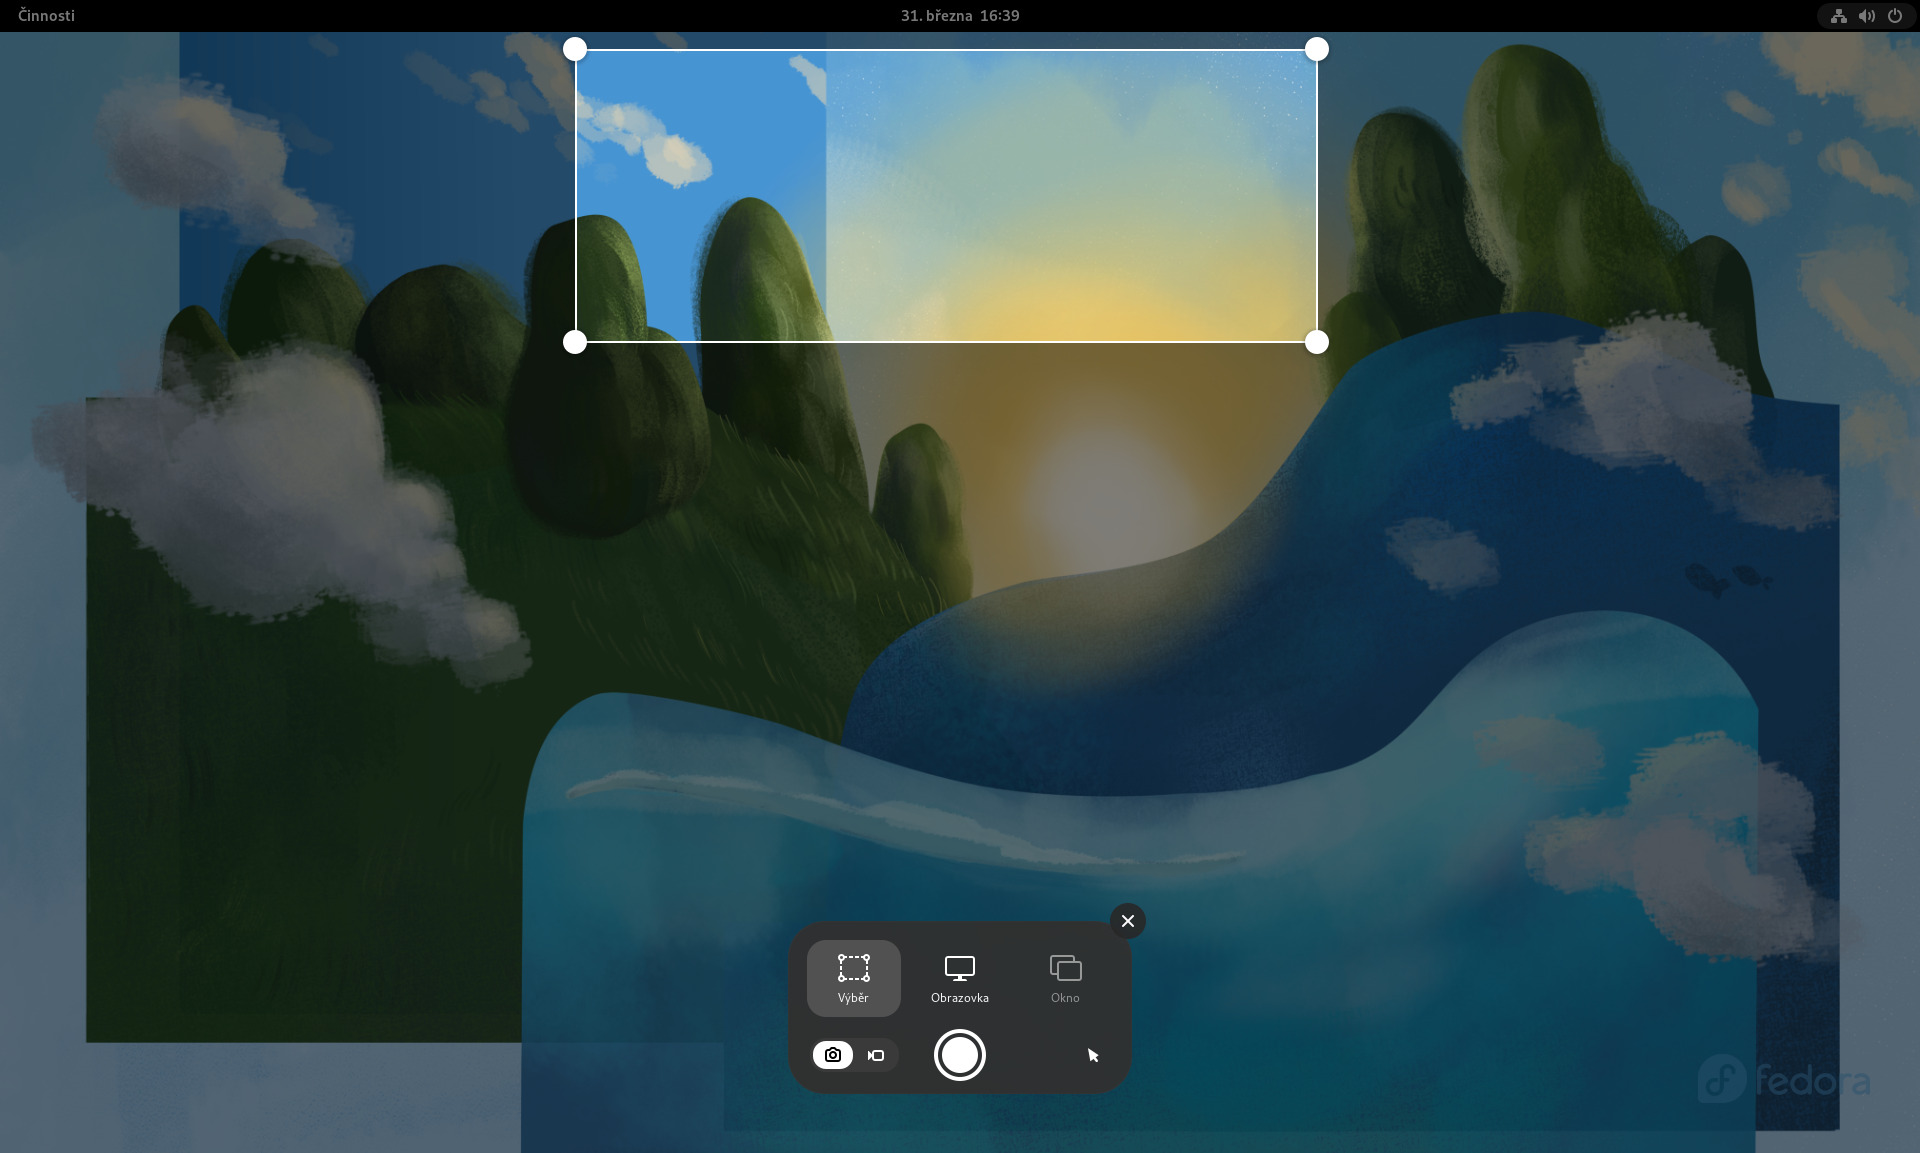Toggle the show pointer arrow button

(1092, 1055)
